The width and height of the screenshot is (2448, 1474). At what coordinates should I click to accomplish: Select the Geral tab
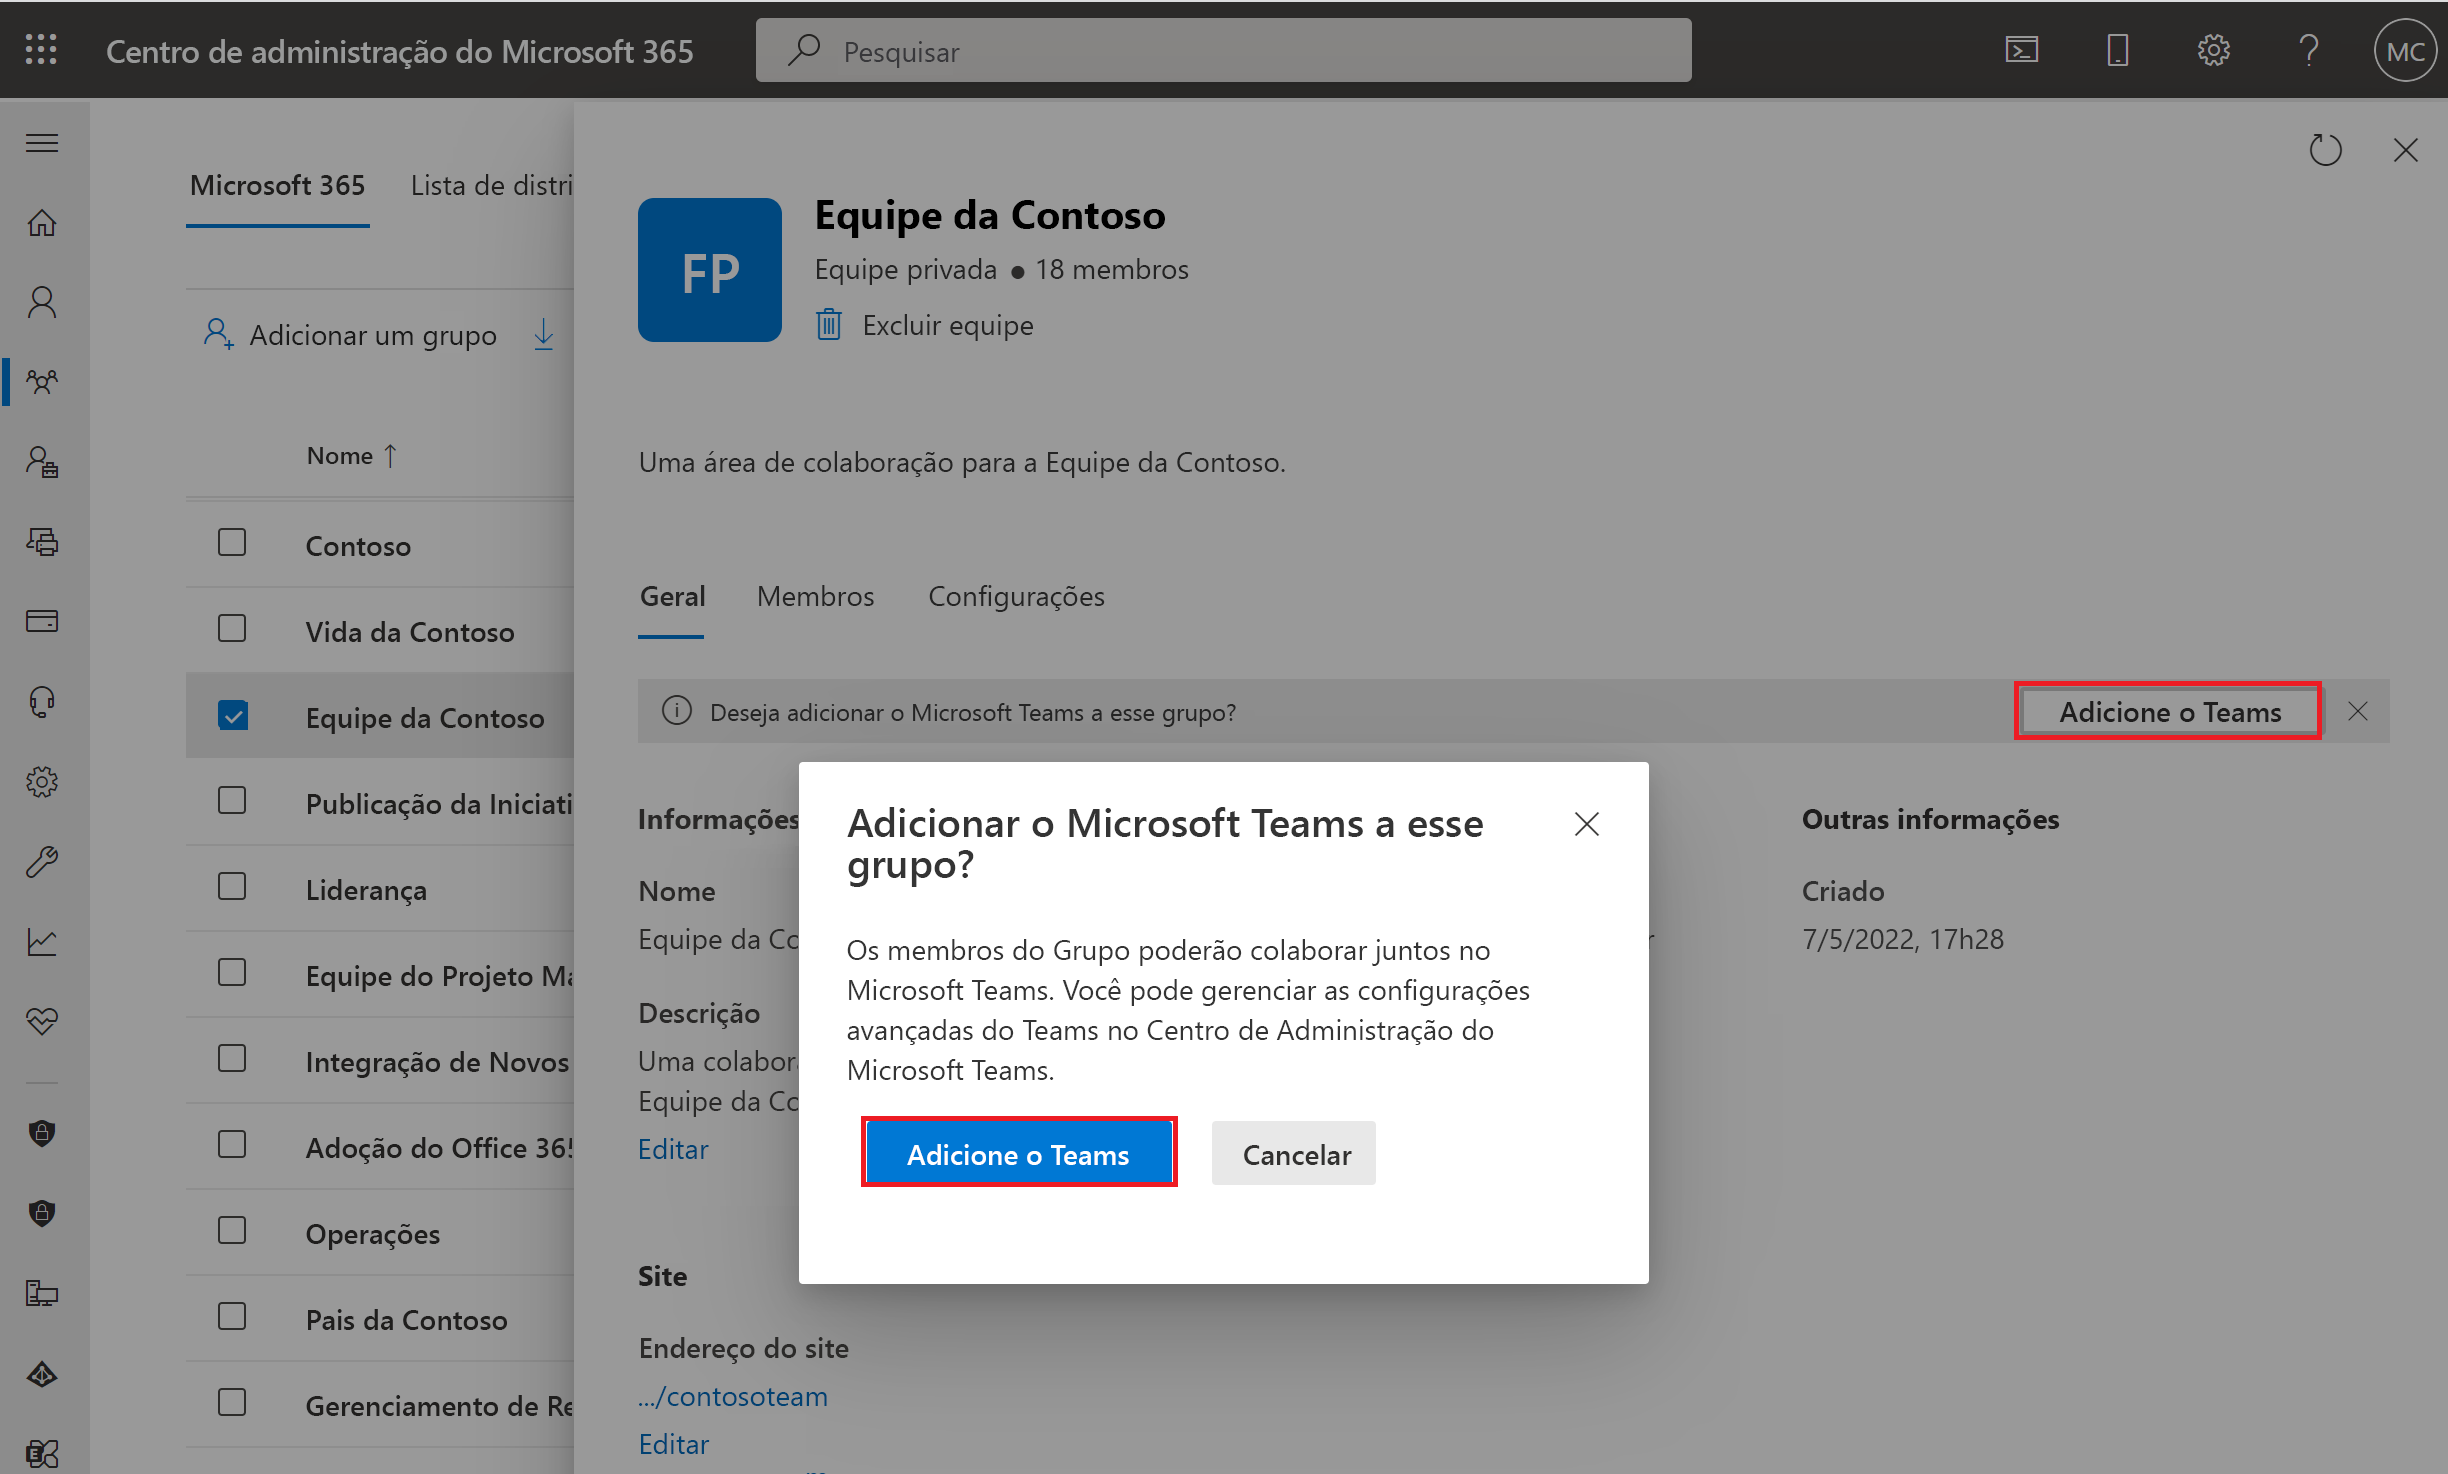[x=672, y=596]
